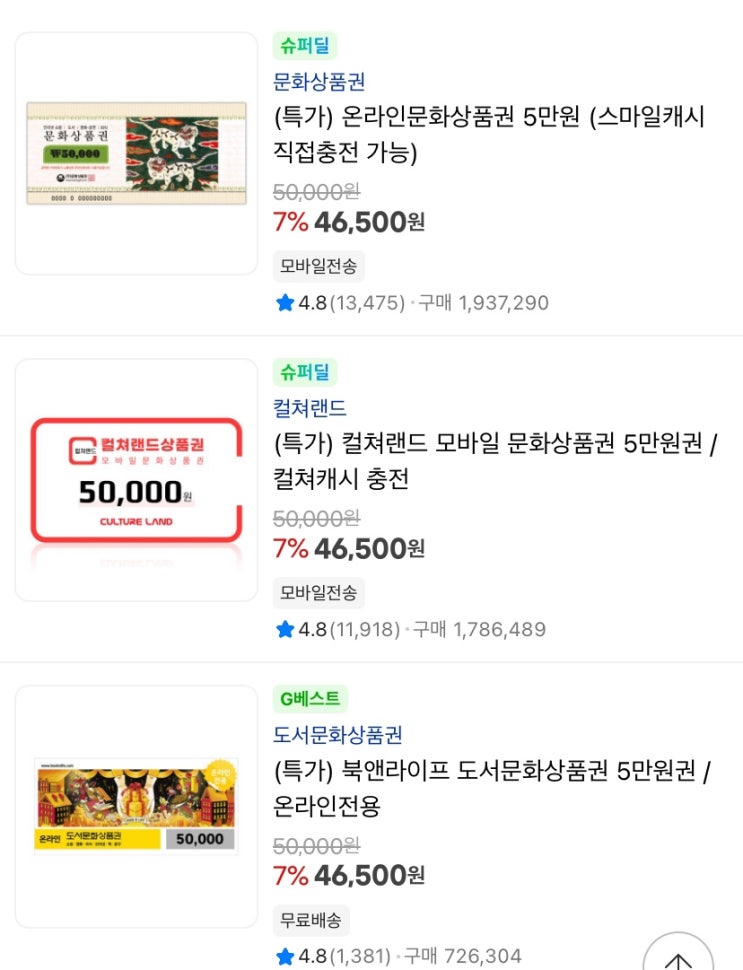
Task: Tap the 무료배송 tag on 북앤라이프 item
Action: [x=311, y=920]
